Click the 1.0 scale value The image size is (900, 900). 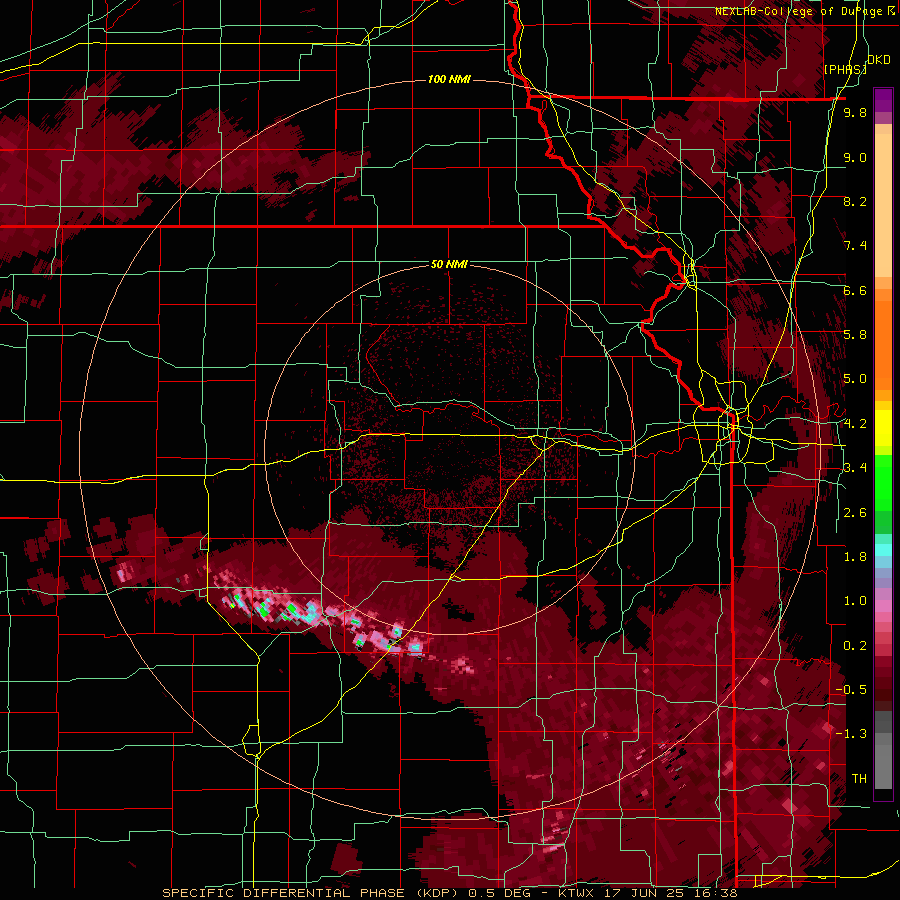(855, 601)
